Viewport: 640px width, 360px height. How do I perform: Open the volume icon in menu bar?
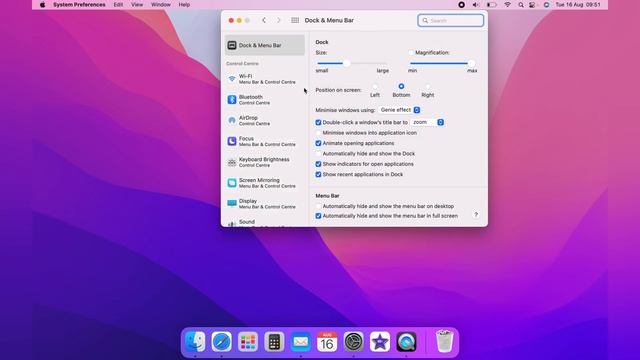pos(476,5)
